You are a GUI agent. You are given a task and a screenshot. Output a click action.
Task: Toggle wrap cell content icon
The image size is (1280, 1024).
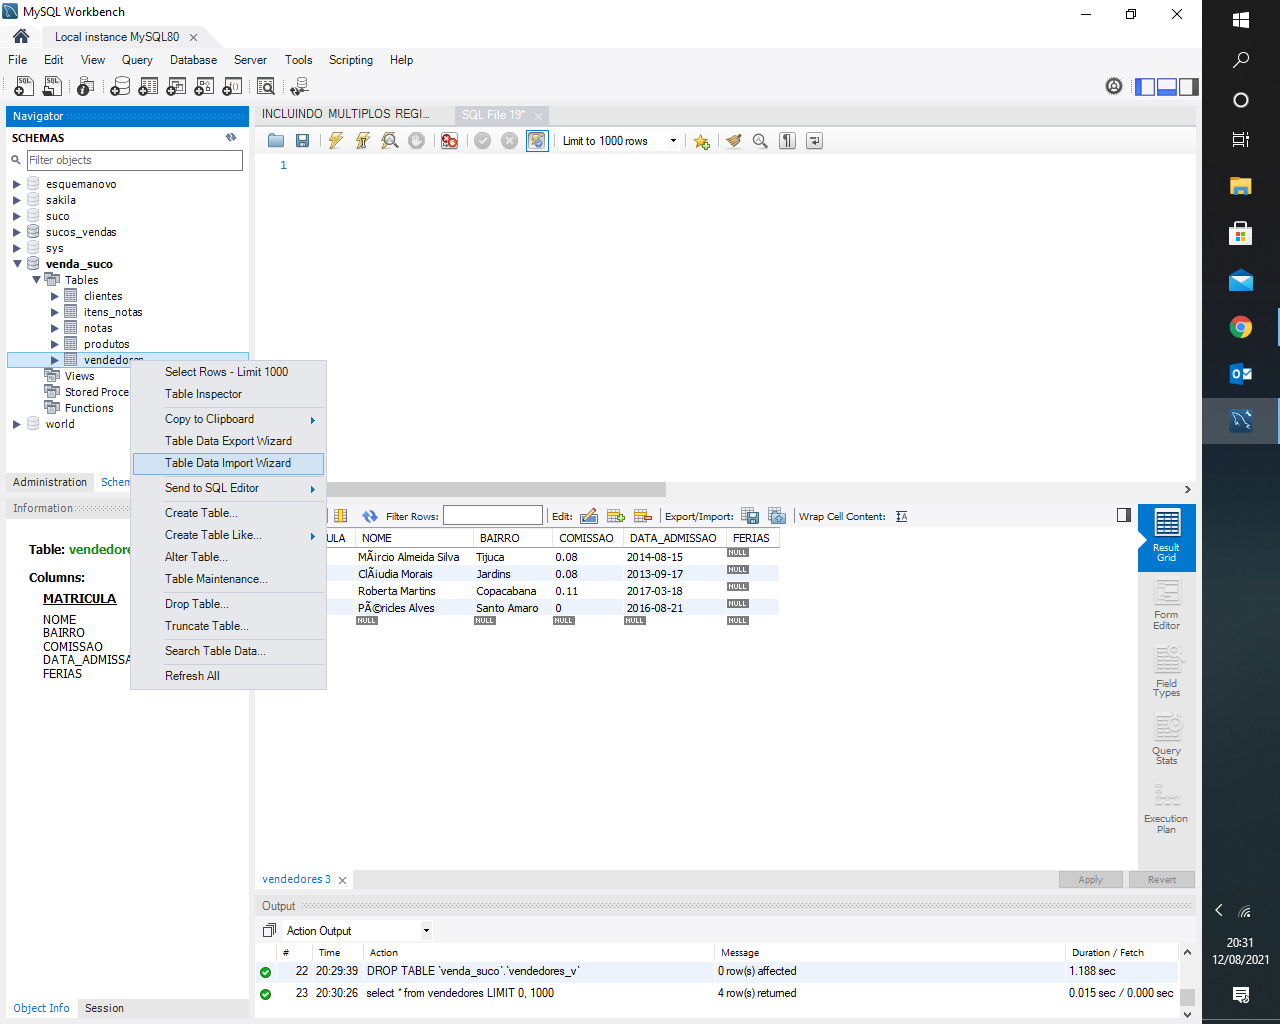click(902, 516)
